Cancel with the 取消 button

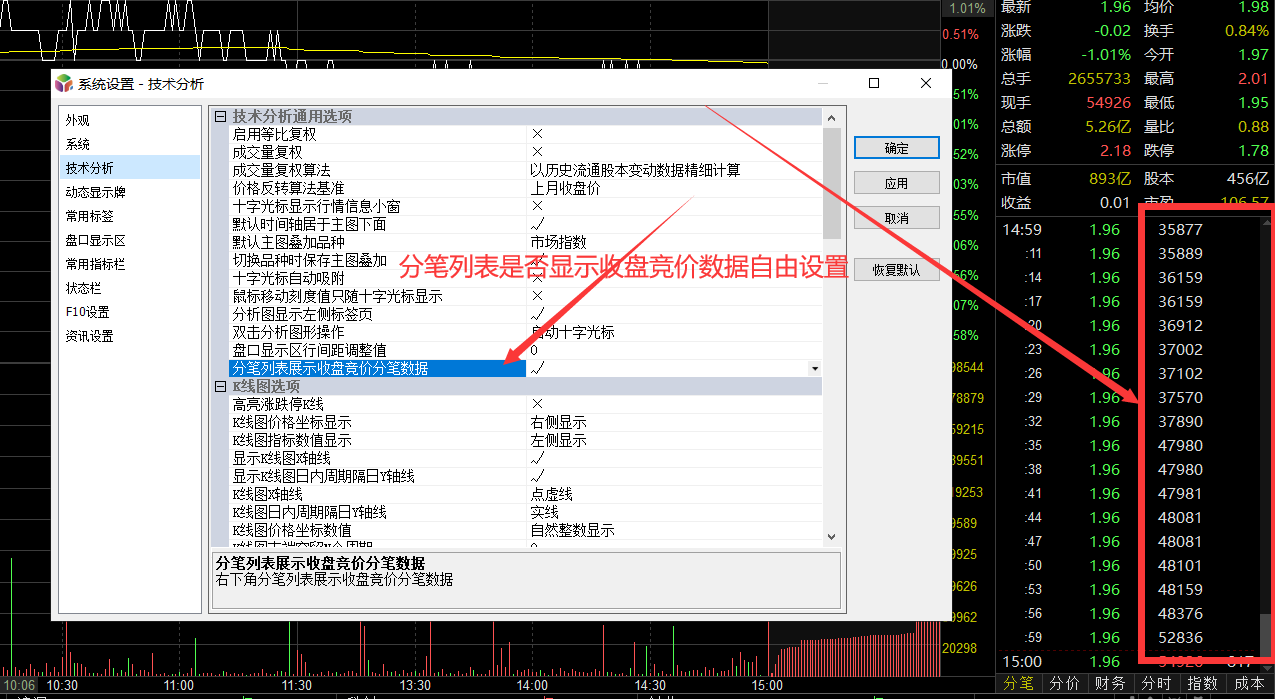pos(897,218)
